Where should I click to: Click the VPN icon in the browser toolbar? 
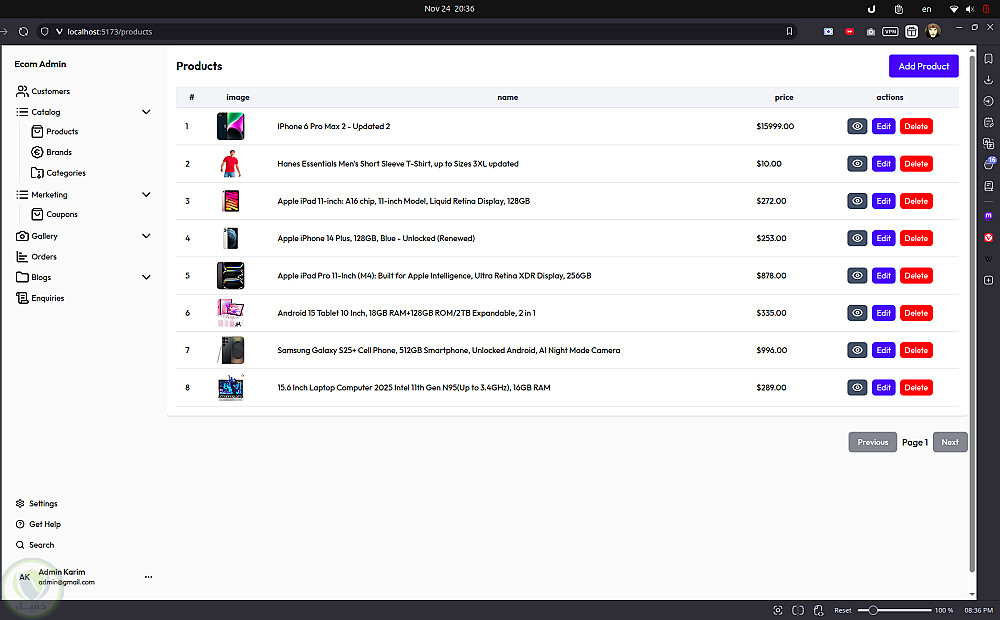[890, 31]
